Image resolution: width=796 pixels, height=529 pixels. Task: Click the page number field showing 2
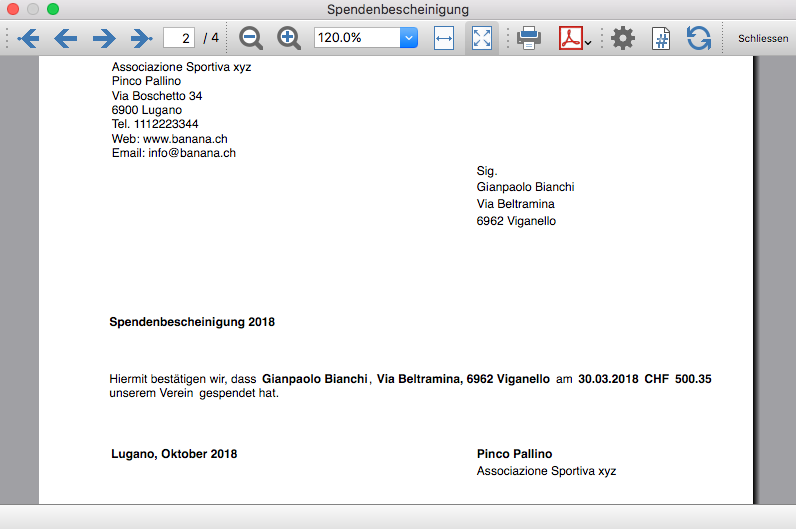179,38
